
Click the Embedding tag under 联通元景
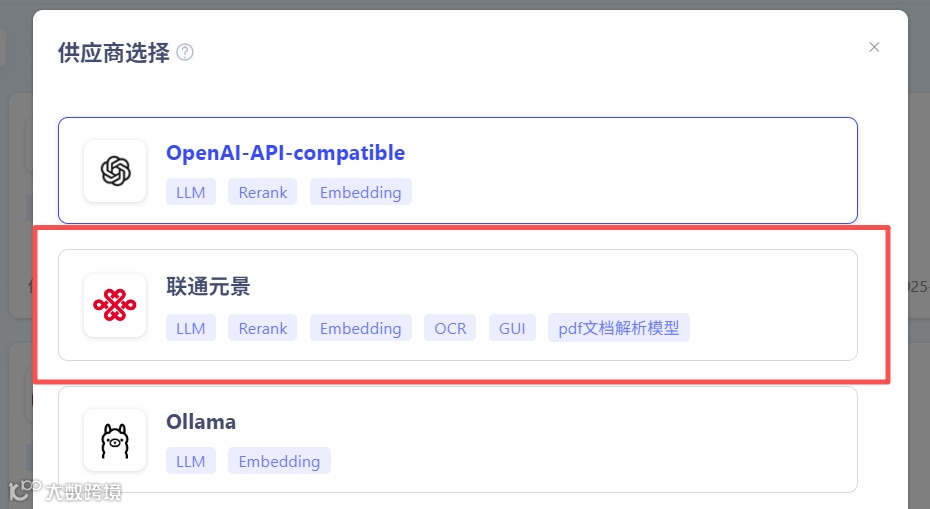click(x=361, y=328)
